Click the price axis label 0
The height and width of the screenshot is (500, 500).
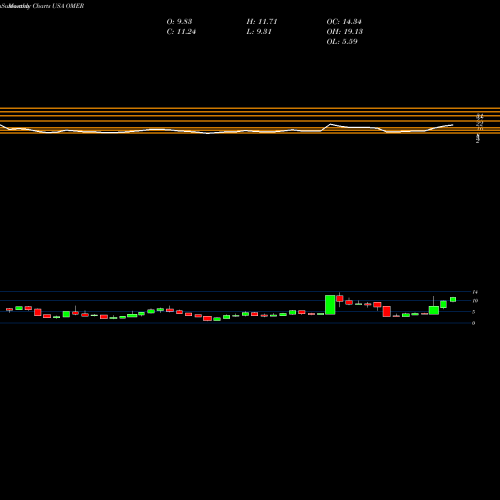coord(473,323)
